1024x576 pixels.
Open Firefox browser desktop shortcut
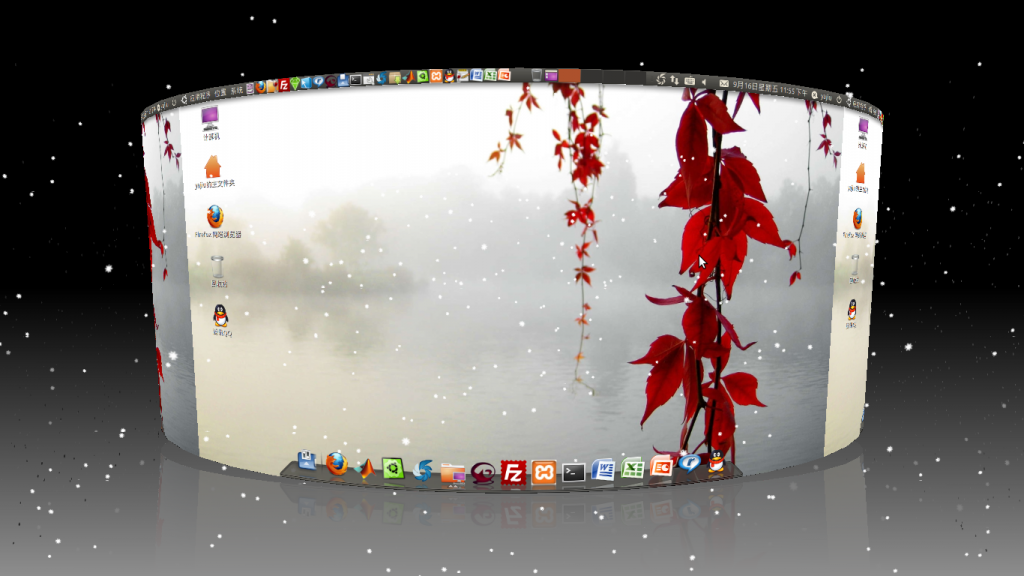click(215, 217)
